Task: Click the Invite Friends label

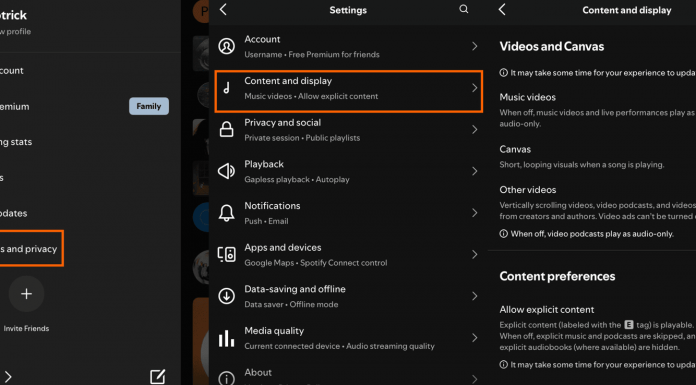Action: click(x=26, y=329)
